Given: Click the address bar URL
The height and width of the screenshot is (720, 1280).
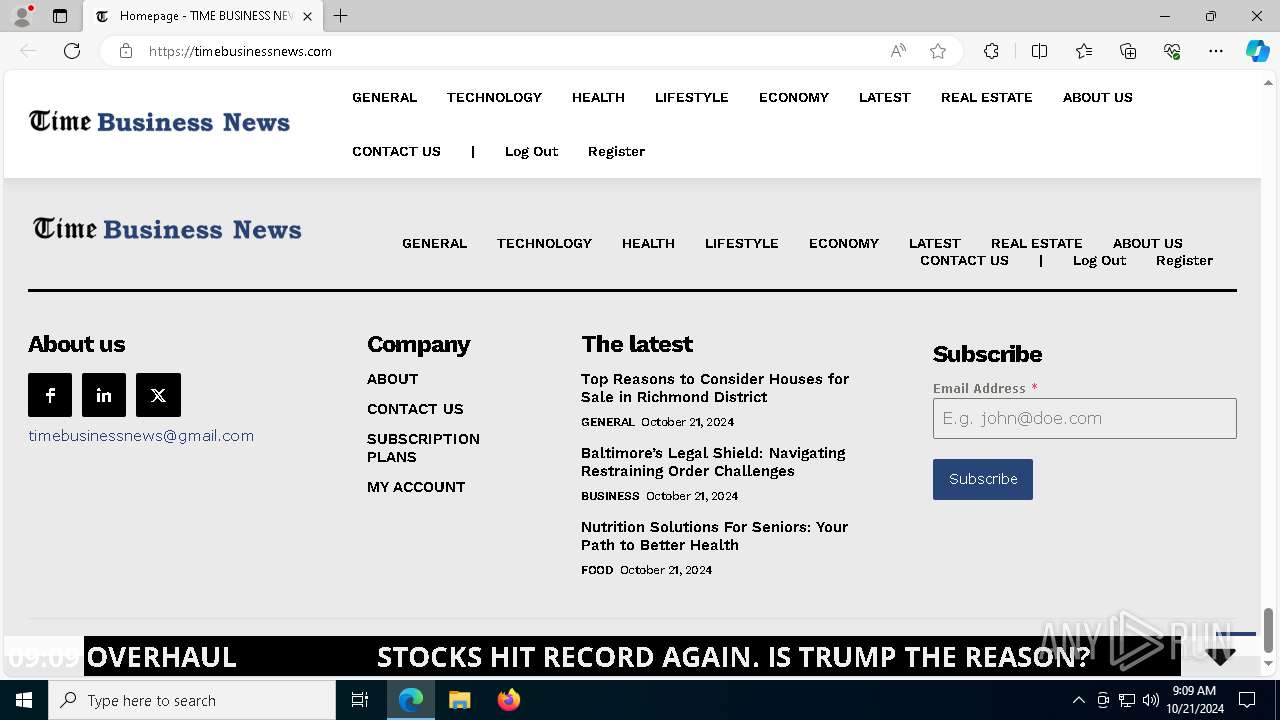Looking at the screenshot, I should pos(240,51).
